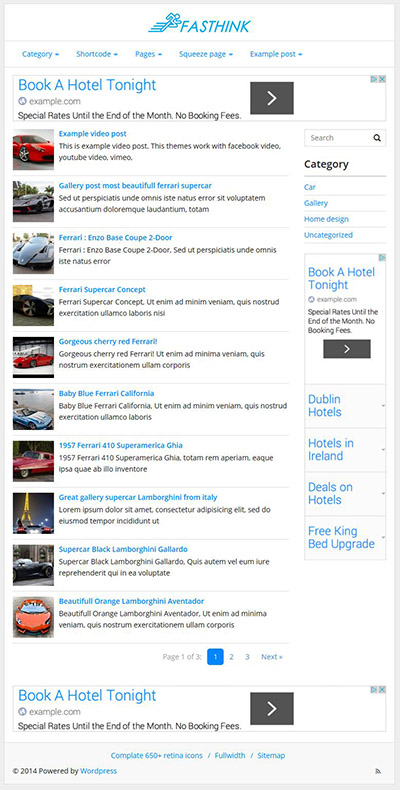The image size is (400, 790).
Task: Open 'Ferrari : Enzo Base Coupe 2-Door' post
Action: click(115, 238)
